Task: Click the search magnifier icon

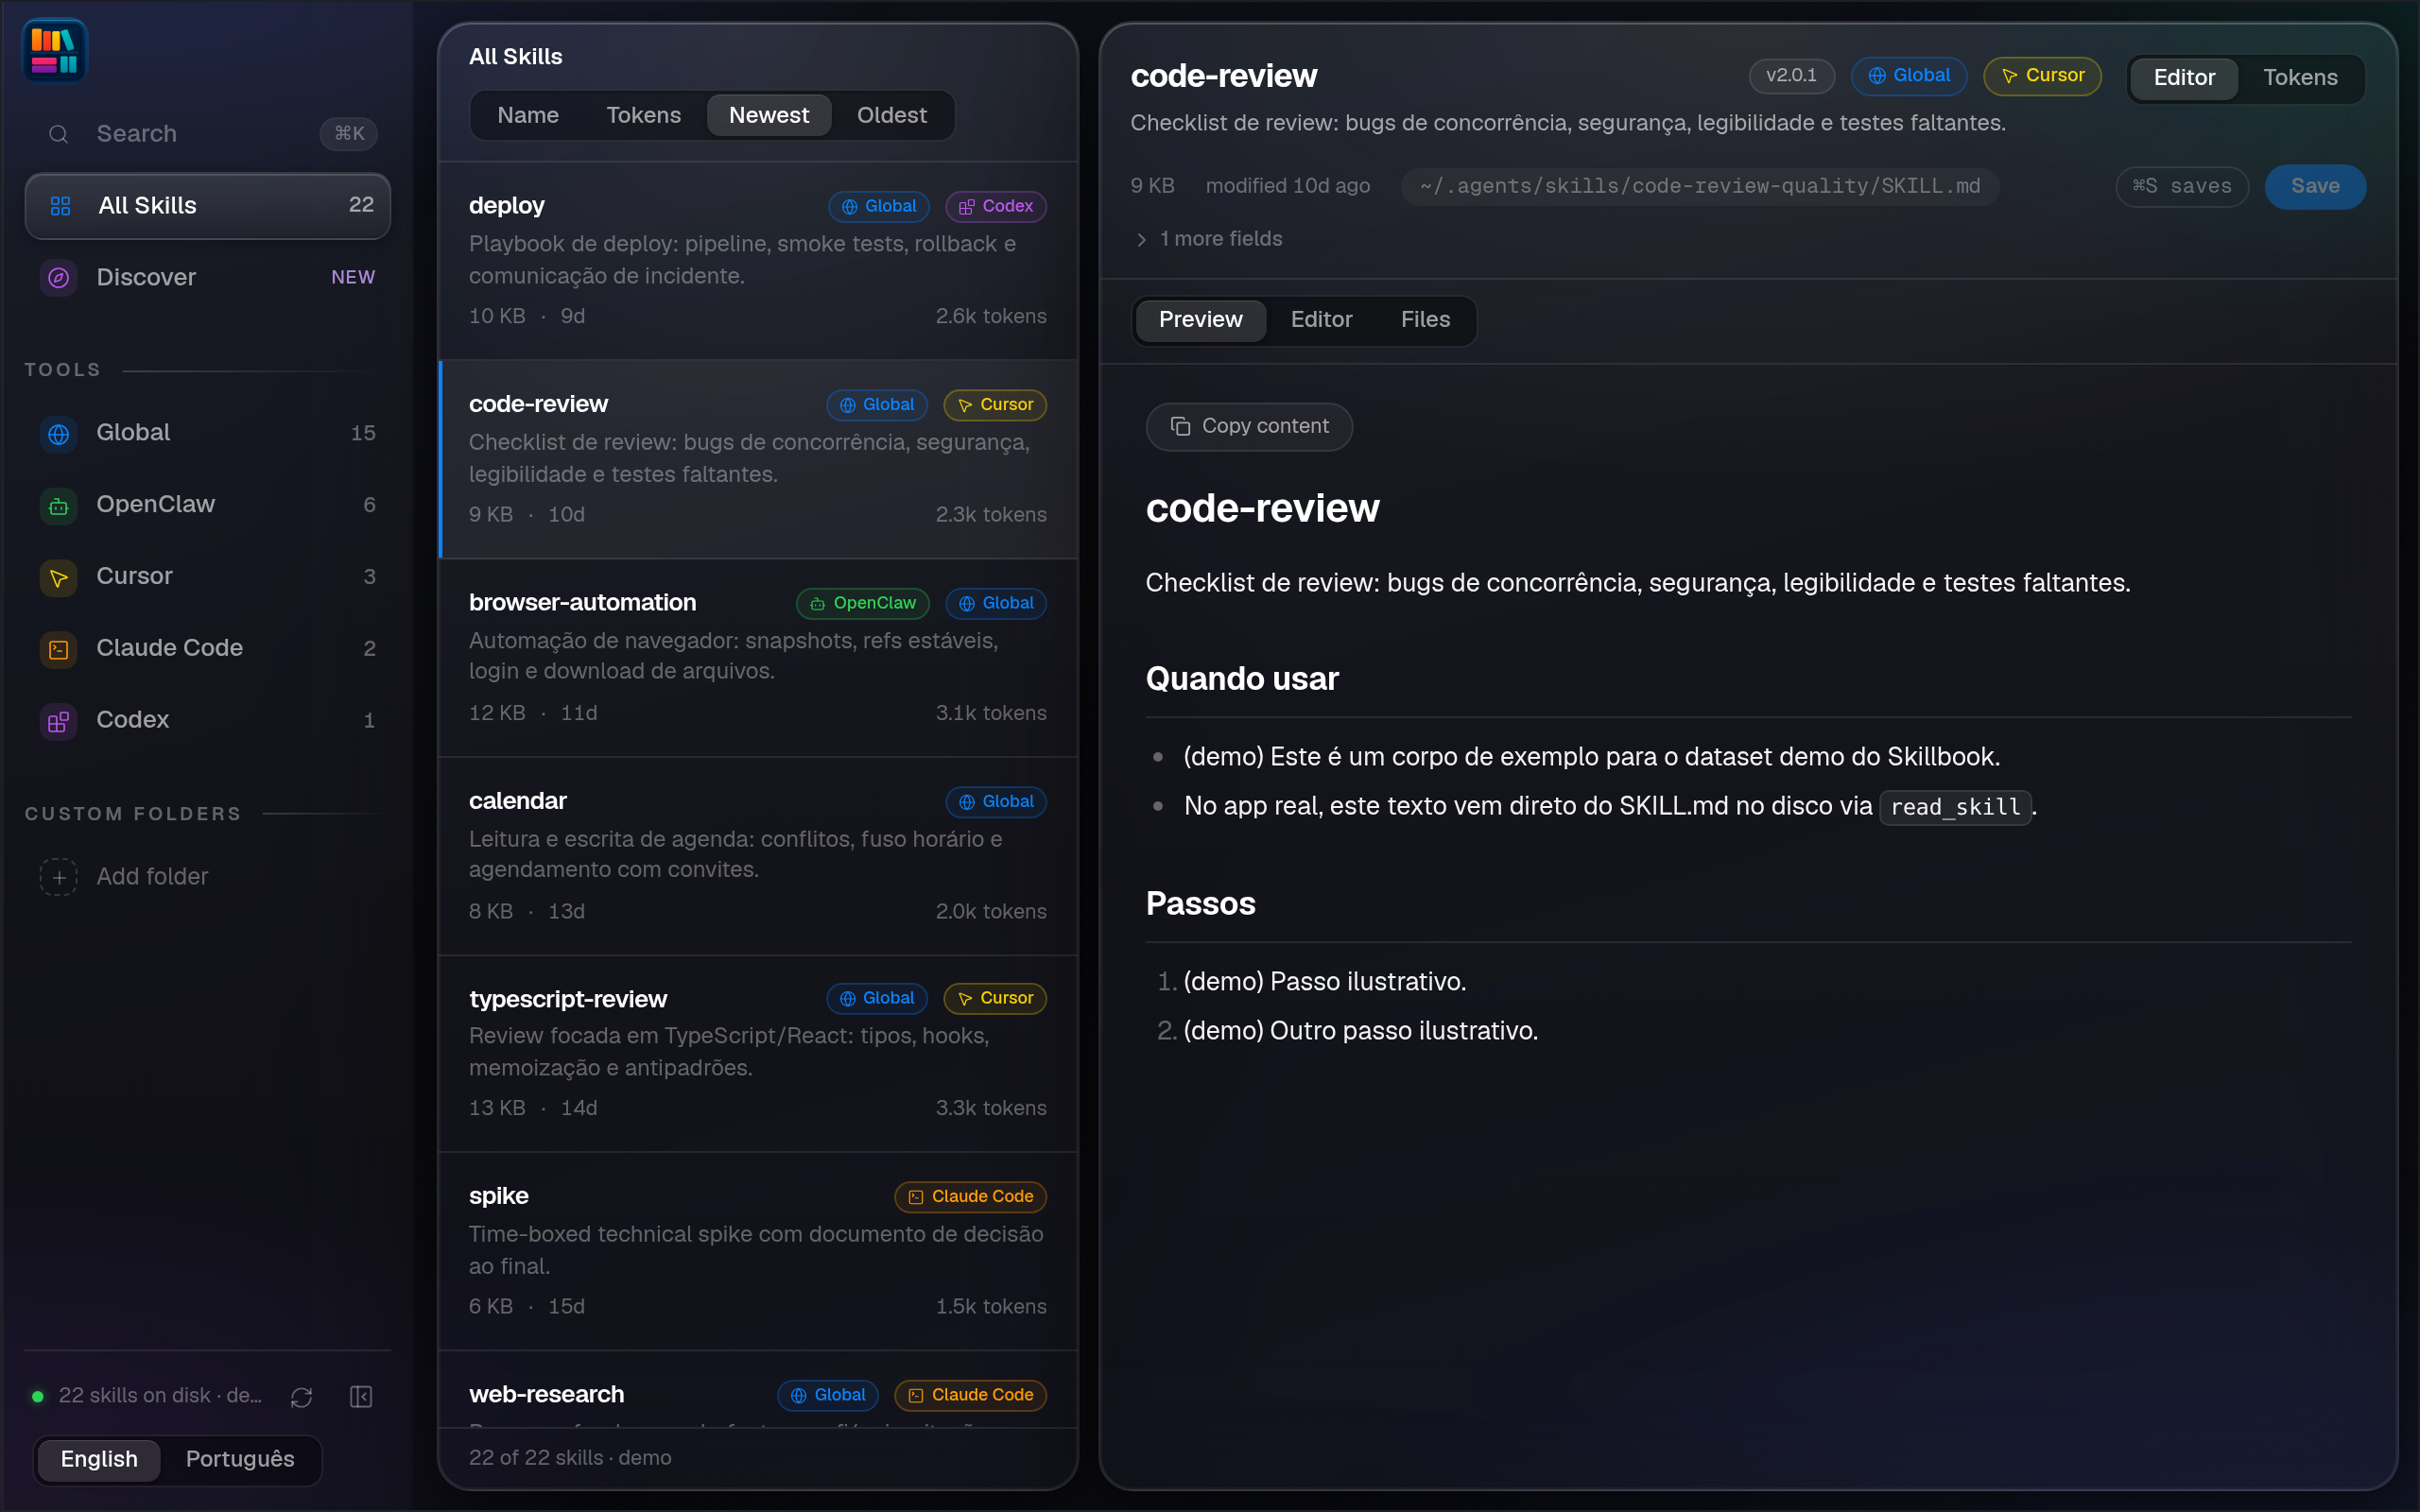Action: pyautogui.click(x=59, y=134)
